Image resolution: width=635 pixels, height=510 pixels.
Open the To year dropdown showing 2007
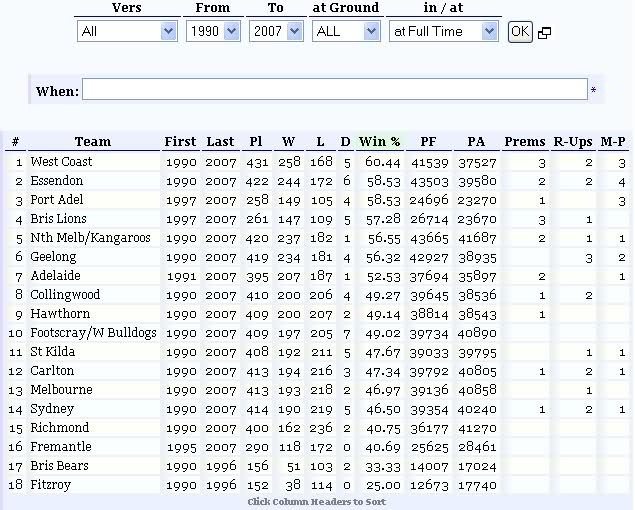point(280,31)
